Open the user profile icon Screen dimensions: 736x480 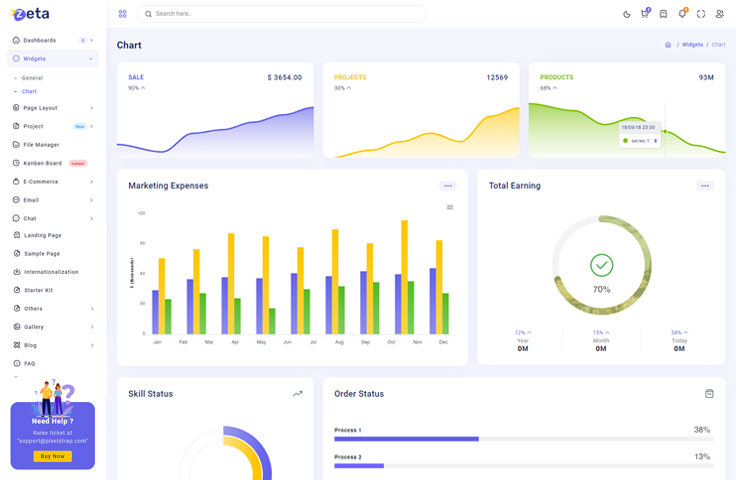coord(720,14)
